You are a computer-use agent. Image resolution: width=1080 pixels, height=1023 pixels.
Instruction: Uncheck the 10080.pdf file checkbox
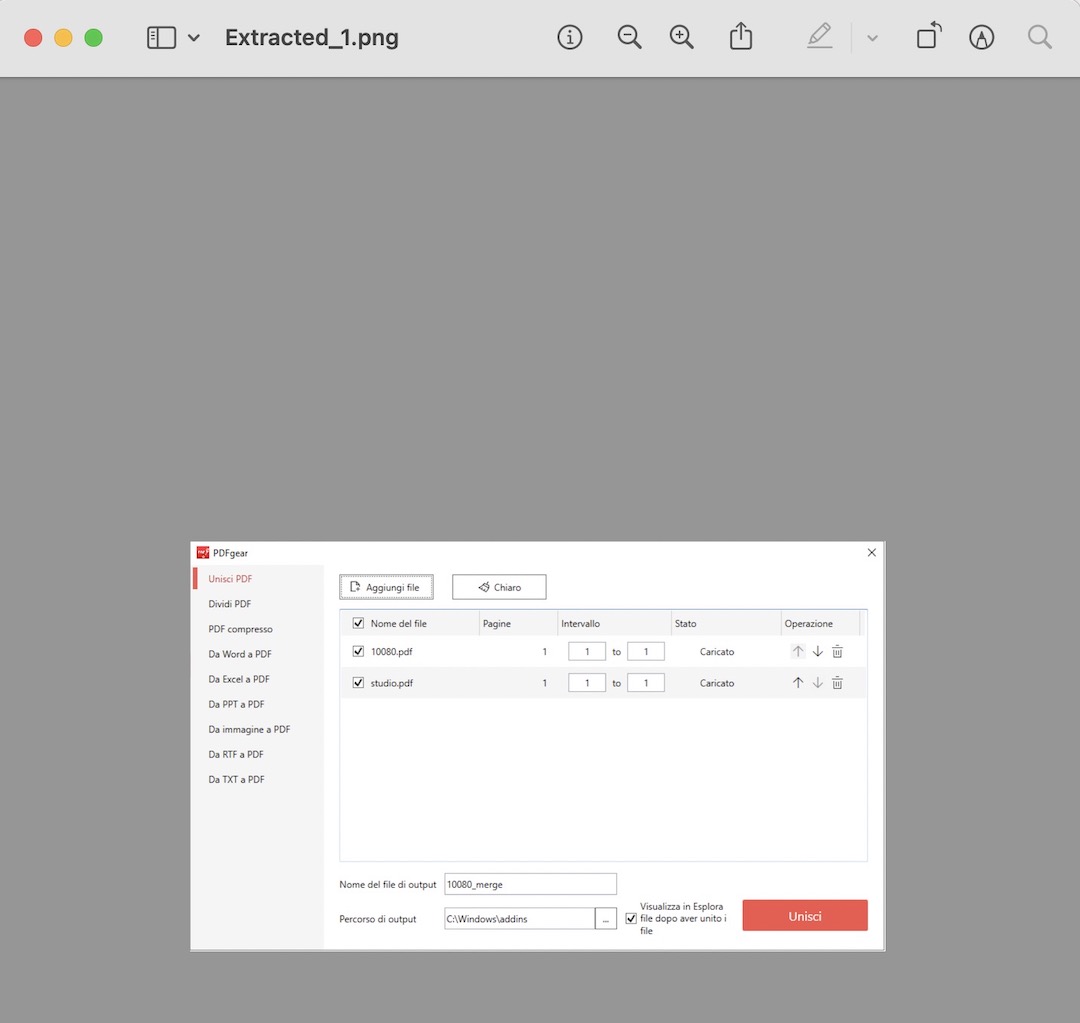tap(358, 652)
